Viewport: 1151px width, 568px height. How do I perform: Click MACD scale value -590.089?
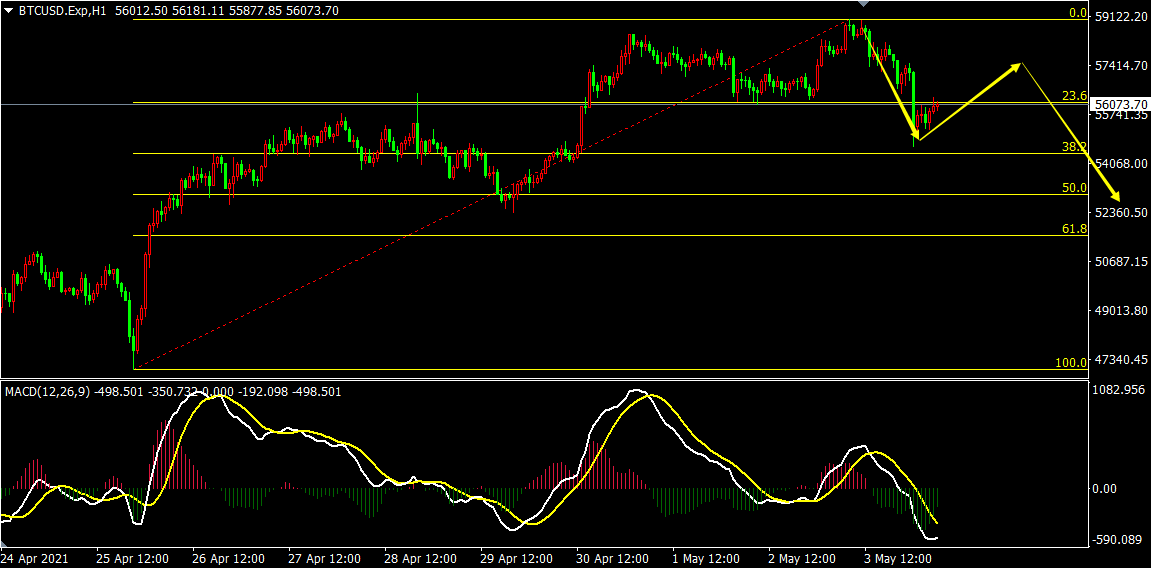1119,542
